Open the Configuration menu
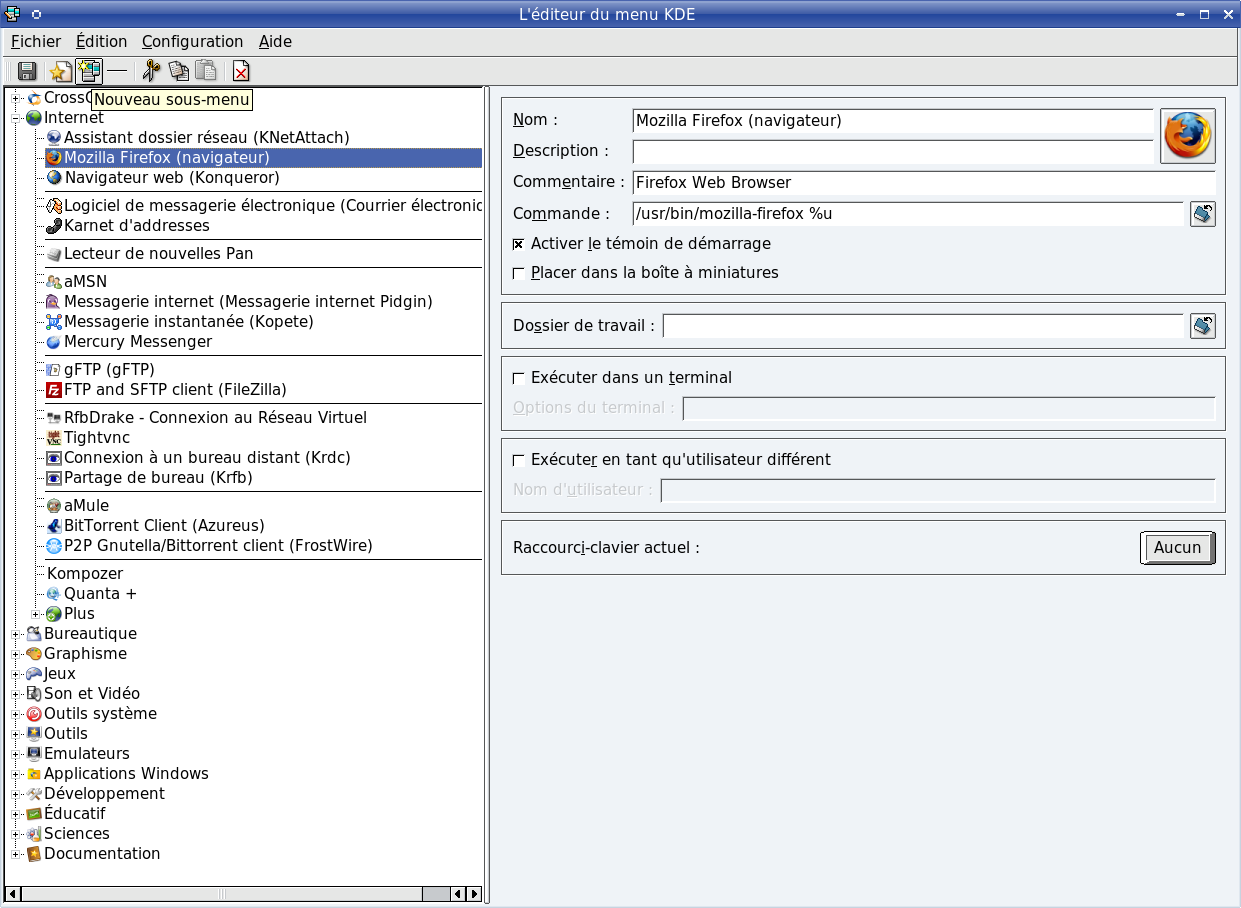1241x908 pixels. coord(193,41)
